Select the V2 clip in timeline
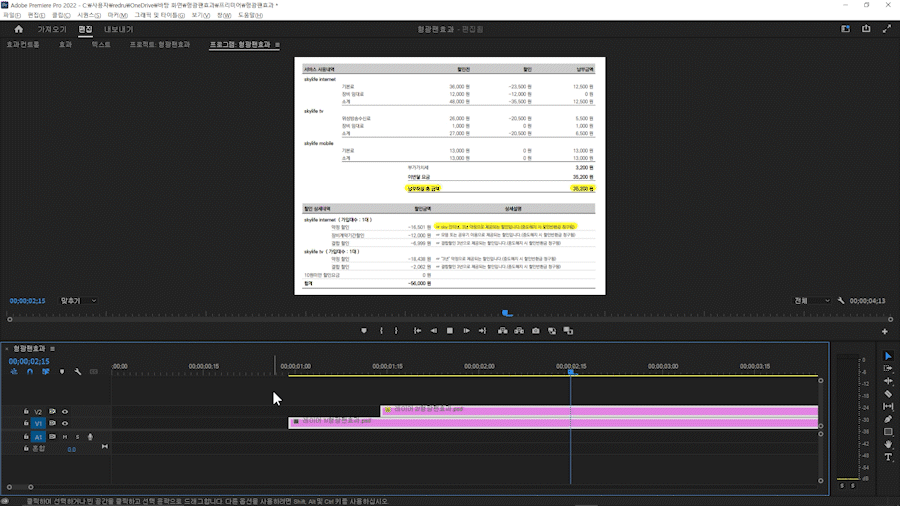Viewport: 900px width, 506px height. [599, 410]
